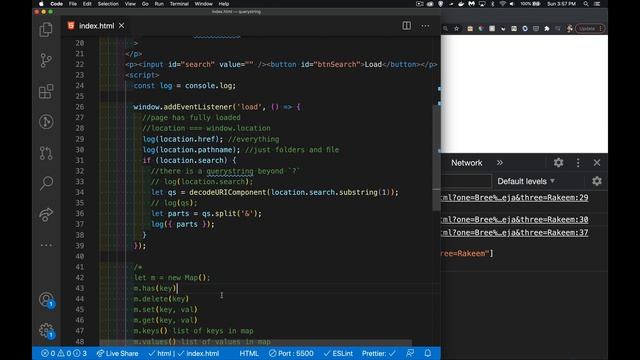Open the DevTools customize three-dot menu
The image size is (640, 360).
pyautogui.click(x=578, y=163)
